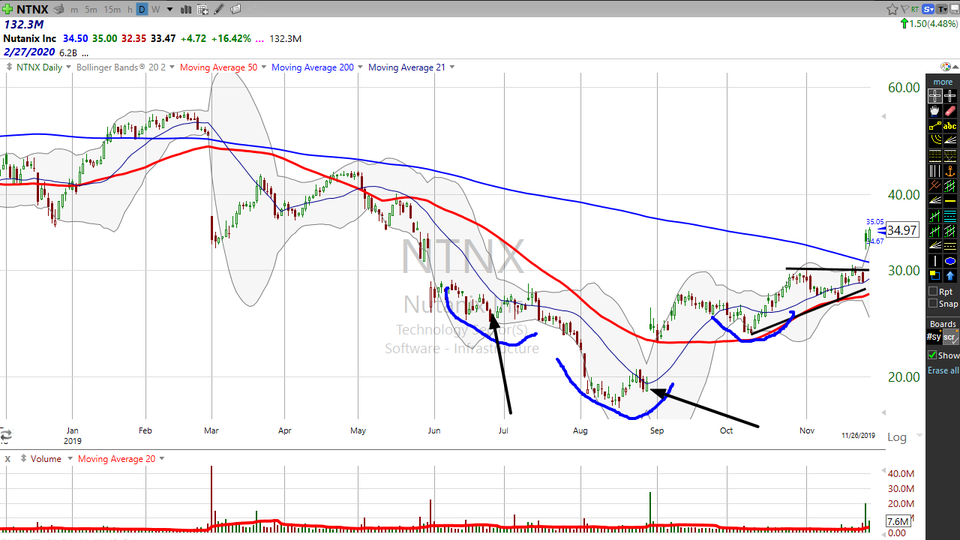Toggle the scr board button
Screen dimensions: 960x540
[x=950, y=337]
